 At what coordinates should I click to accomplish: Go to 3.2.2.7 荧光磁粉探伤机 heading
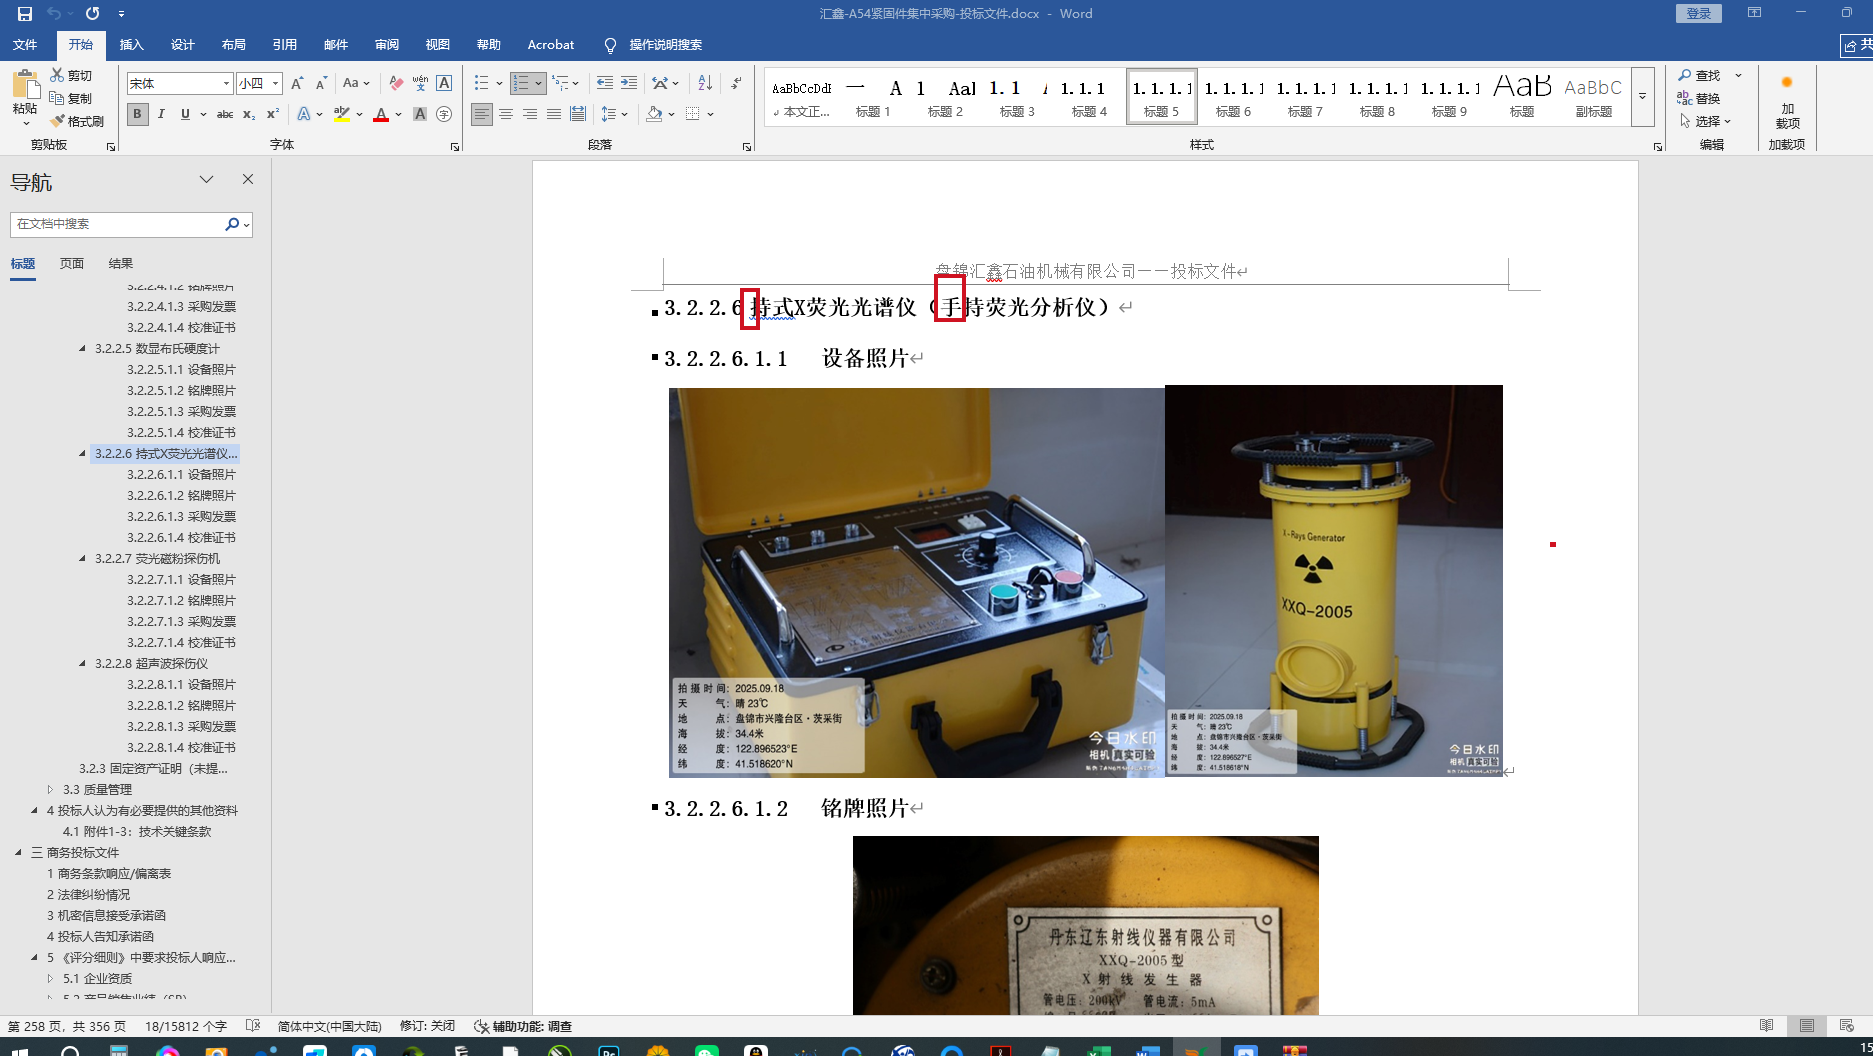point(157,559)
